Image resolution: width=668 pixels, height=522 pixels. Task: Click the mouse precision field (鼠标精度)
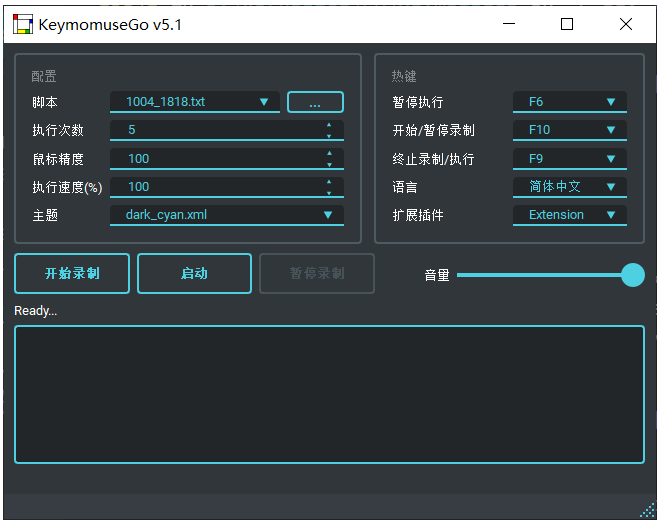(227, 159)
